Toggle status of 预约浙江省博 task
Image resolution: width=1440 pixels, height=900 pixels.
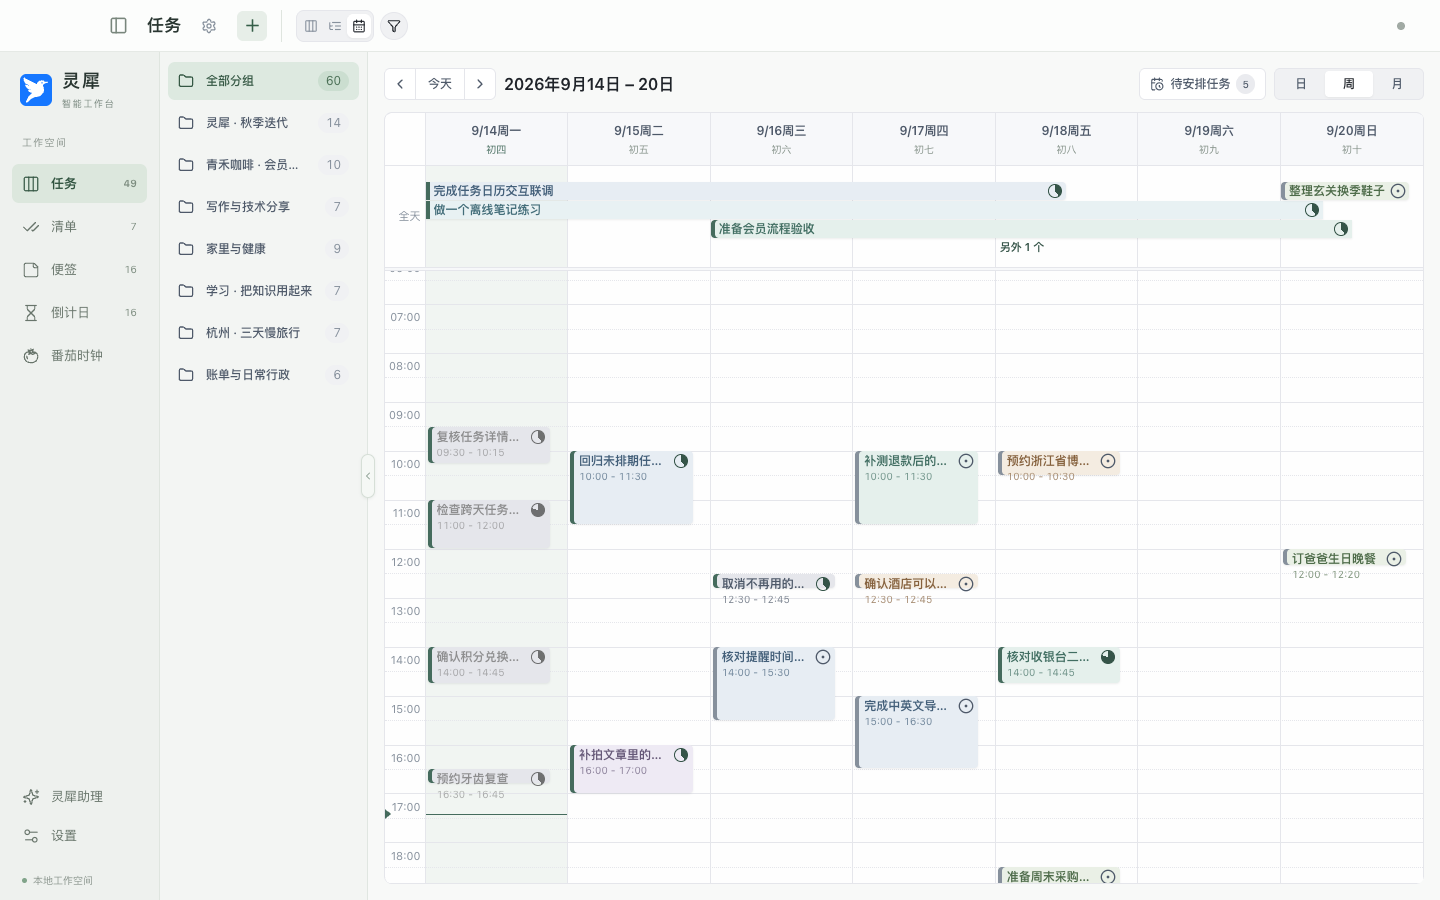(x=1108, y=461)
